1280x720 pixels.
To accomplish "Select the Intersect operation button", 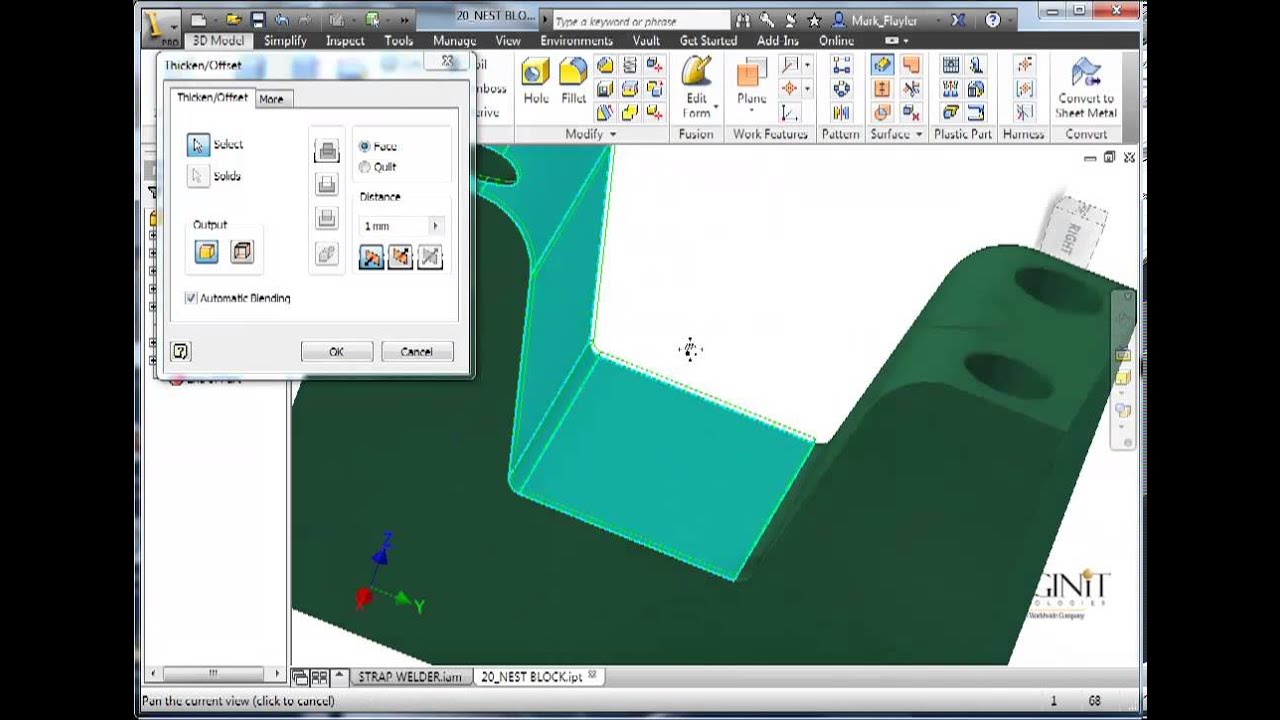I will tap(326, 218).
